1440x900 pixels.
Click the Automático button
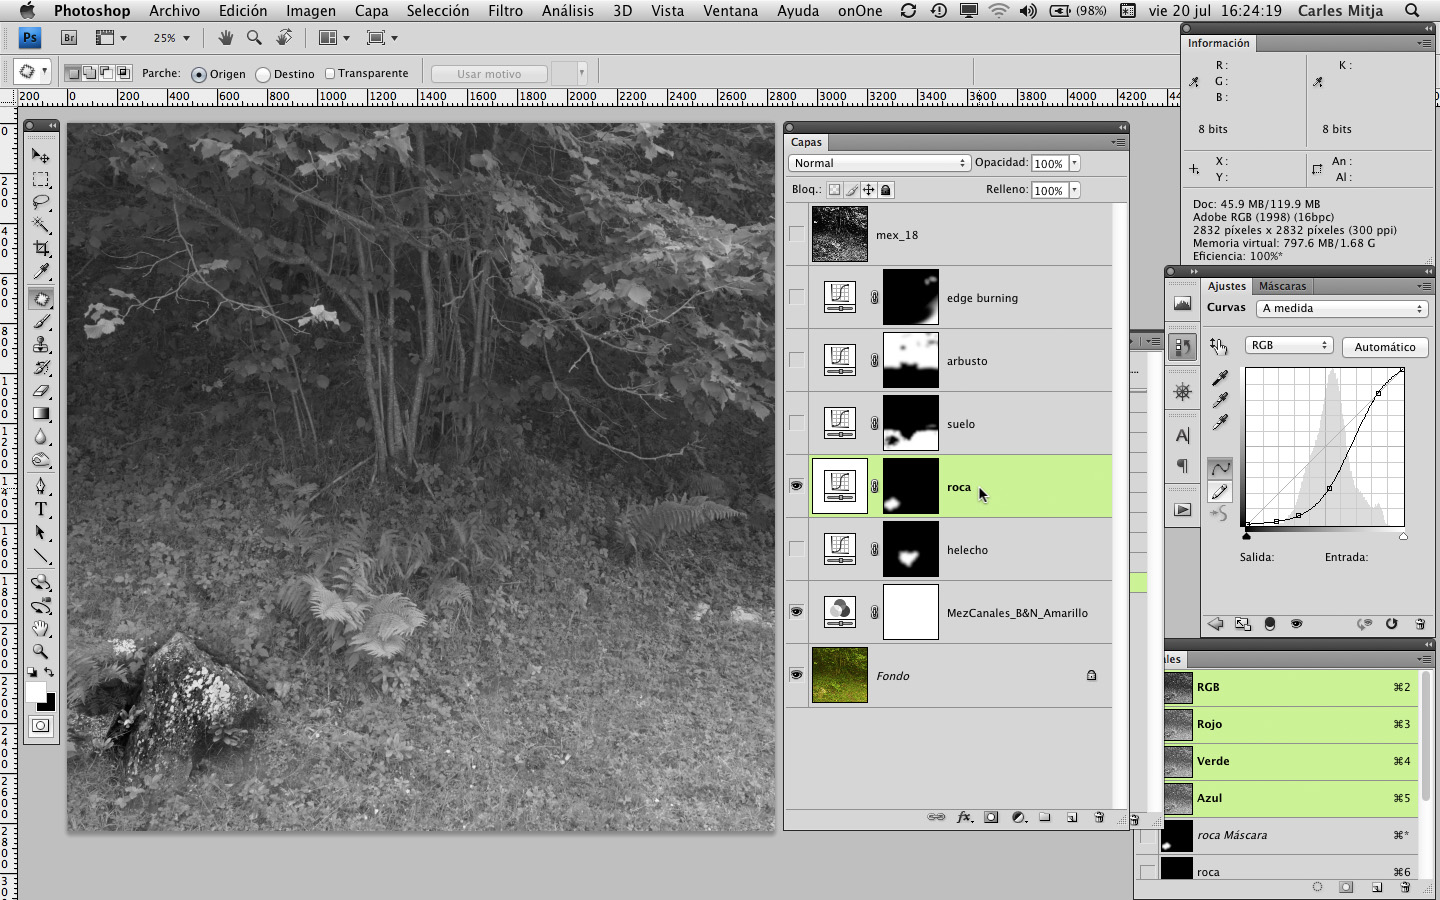tap(1384, 347)
